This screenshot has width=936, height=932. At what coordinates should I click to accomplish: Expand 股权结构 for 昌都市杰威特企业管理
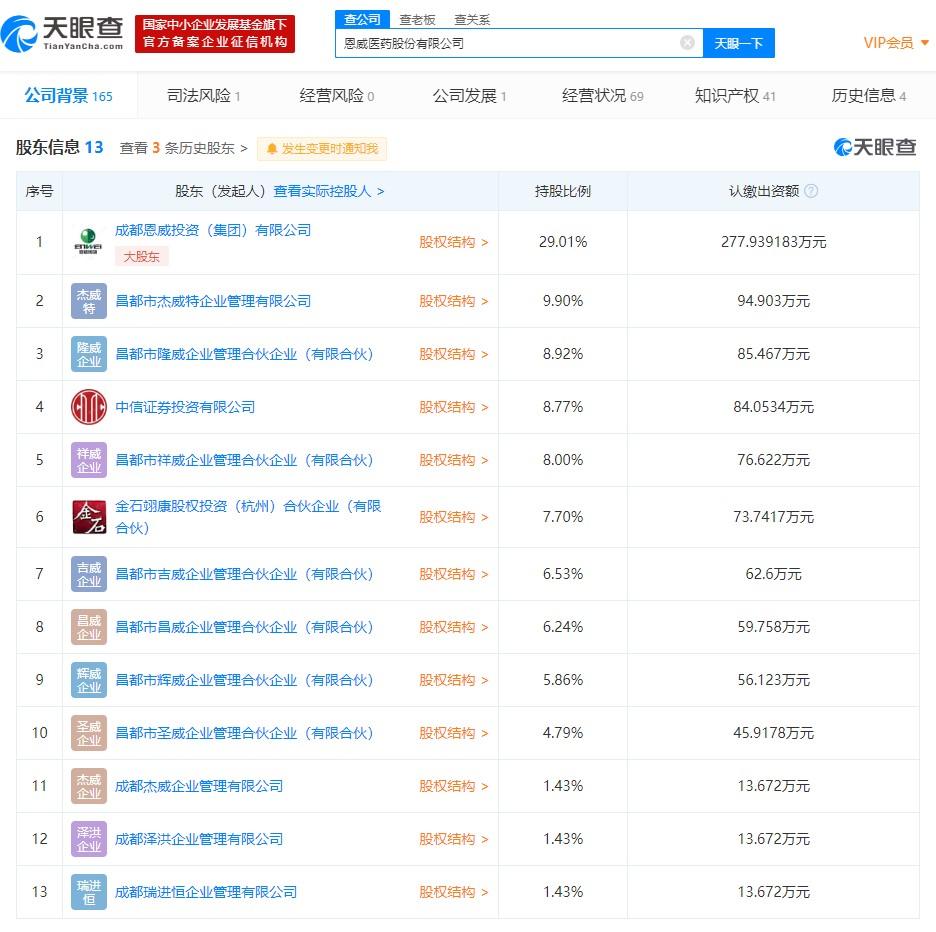click(x=453, y=301)
